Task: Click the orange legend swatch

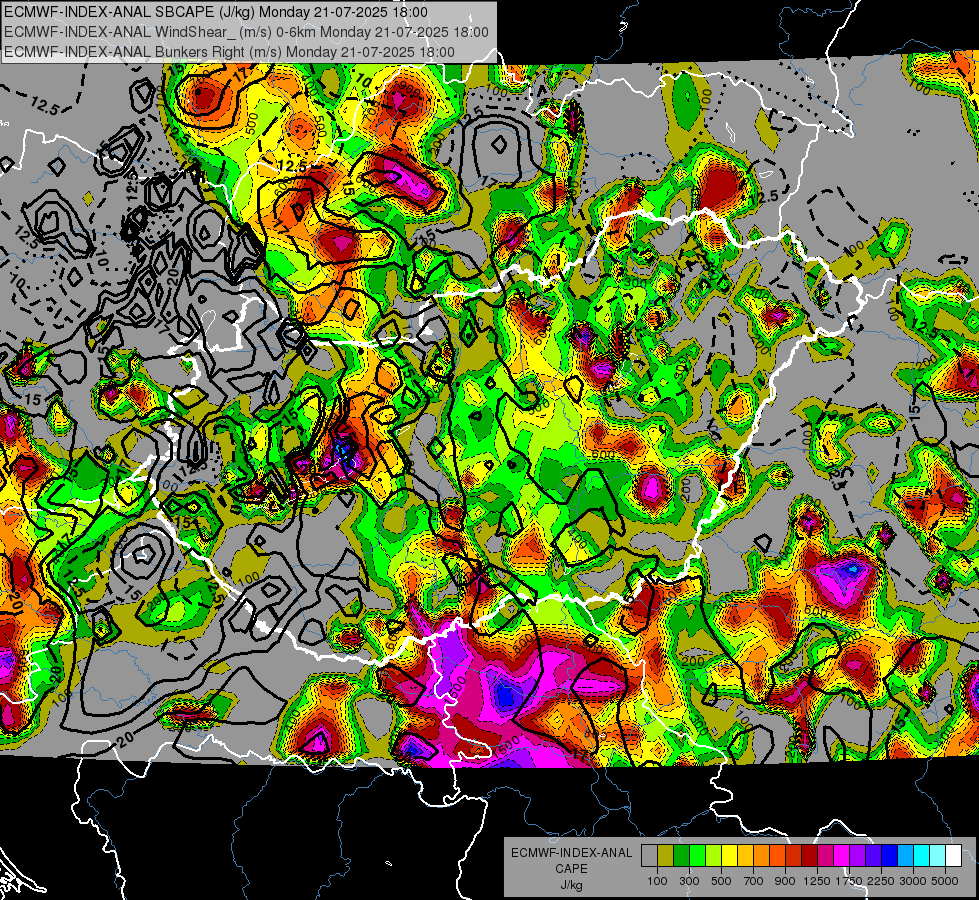Action: [x=761, y=855]
